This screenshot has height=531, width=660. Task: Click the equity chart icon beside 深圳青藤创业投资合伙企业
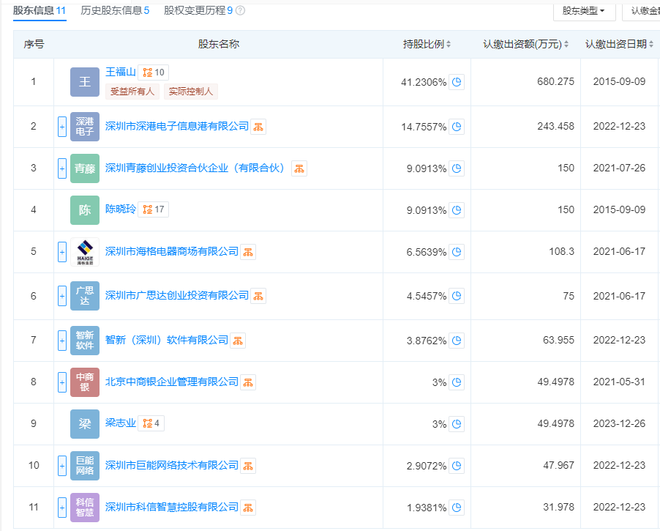299,168
